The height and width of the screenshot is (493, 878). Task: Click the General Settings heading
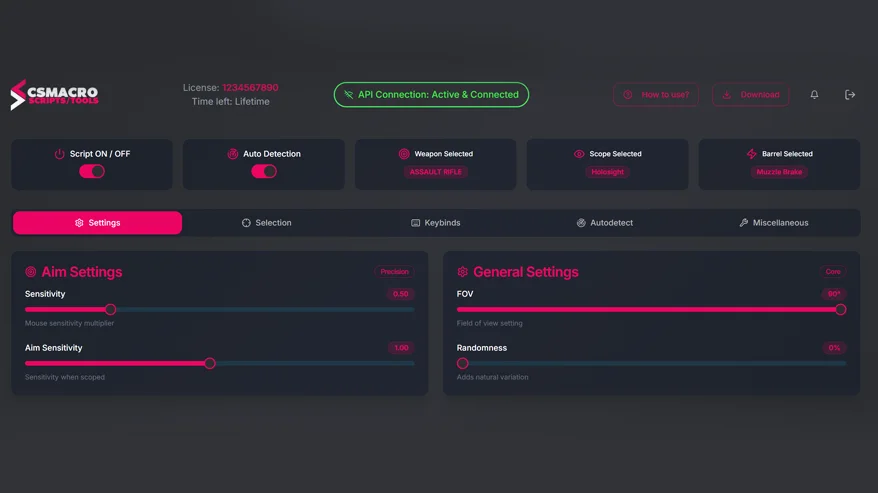(x=526, y=272)
